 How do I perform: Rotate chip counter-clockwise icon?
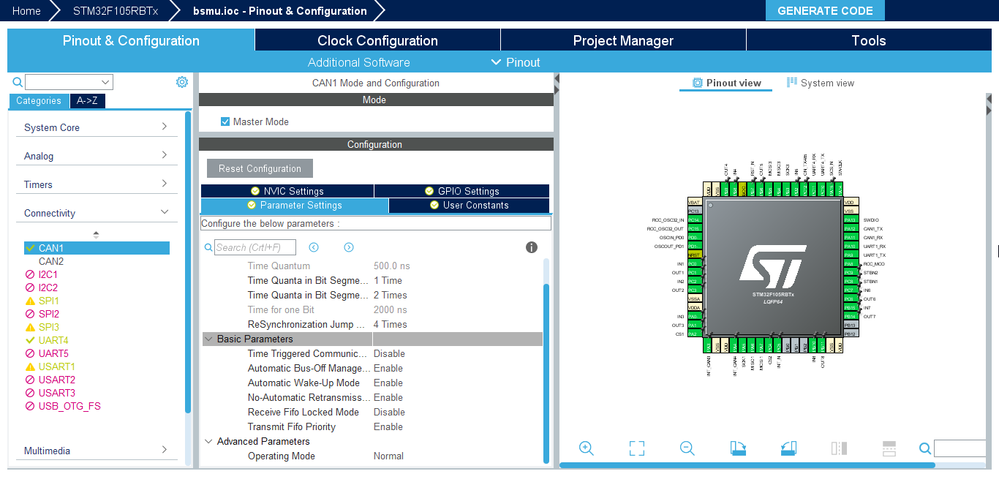tap(788, 448)
